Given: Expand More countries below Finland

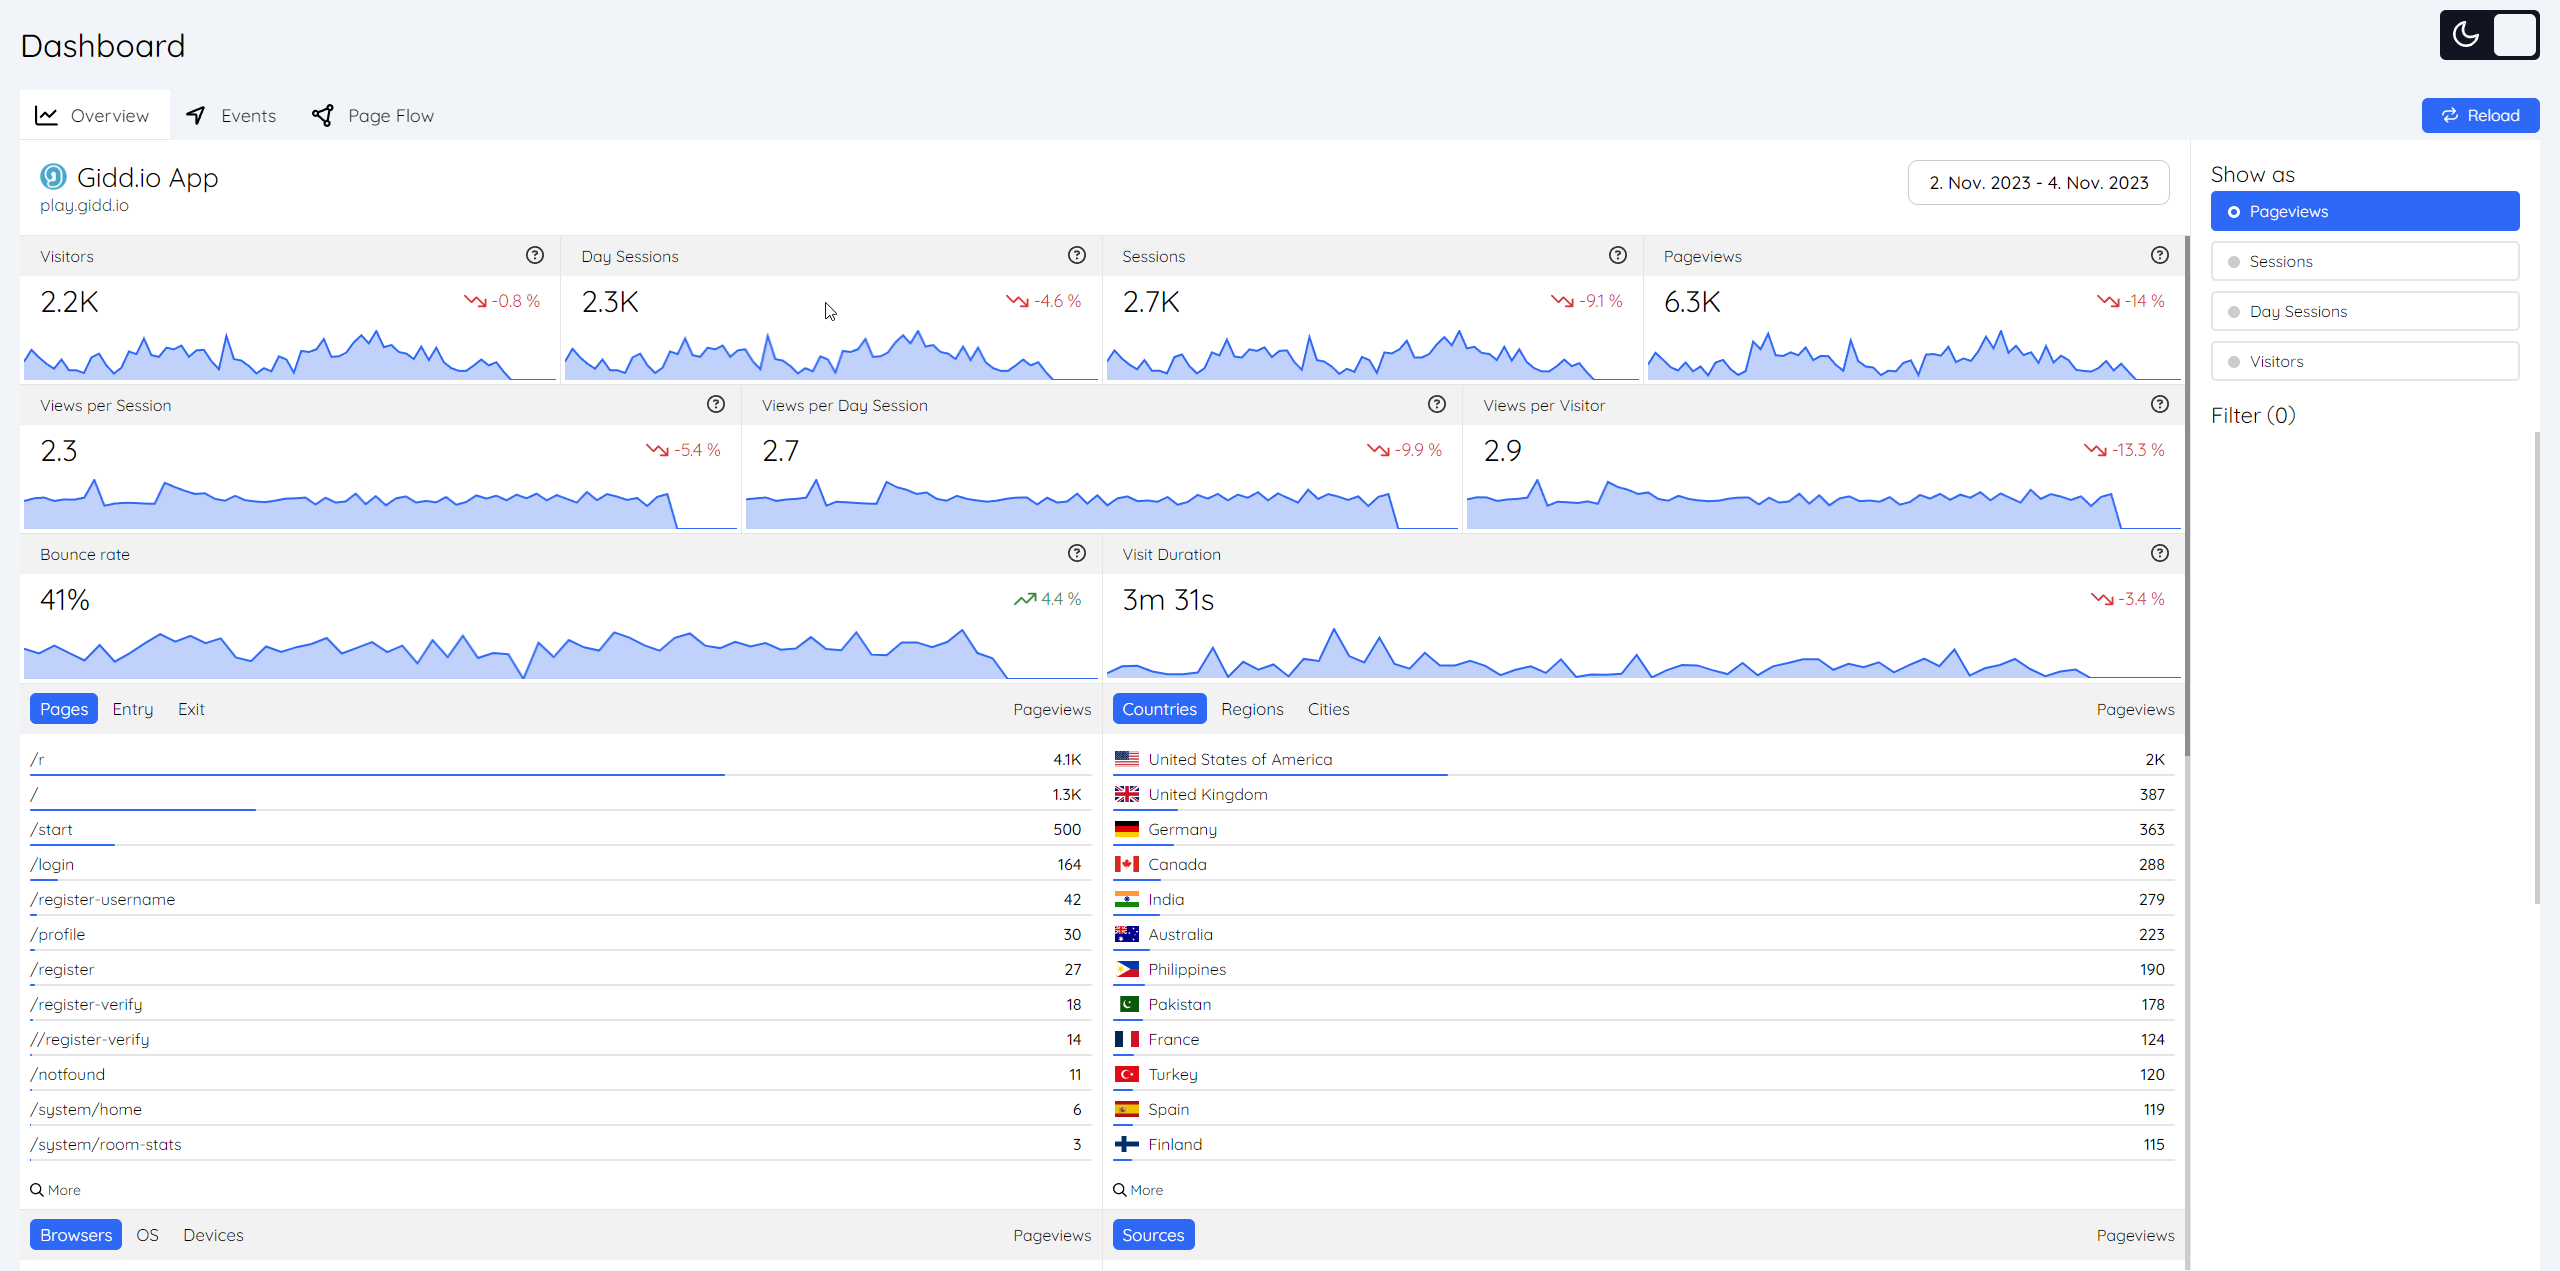Looking at the screenshot, I should point(1137,1189).
